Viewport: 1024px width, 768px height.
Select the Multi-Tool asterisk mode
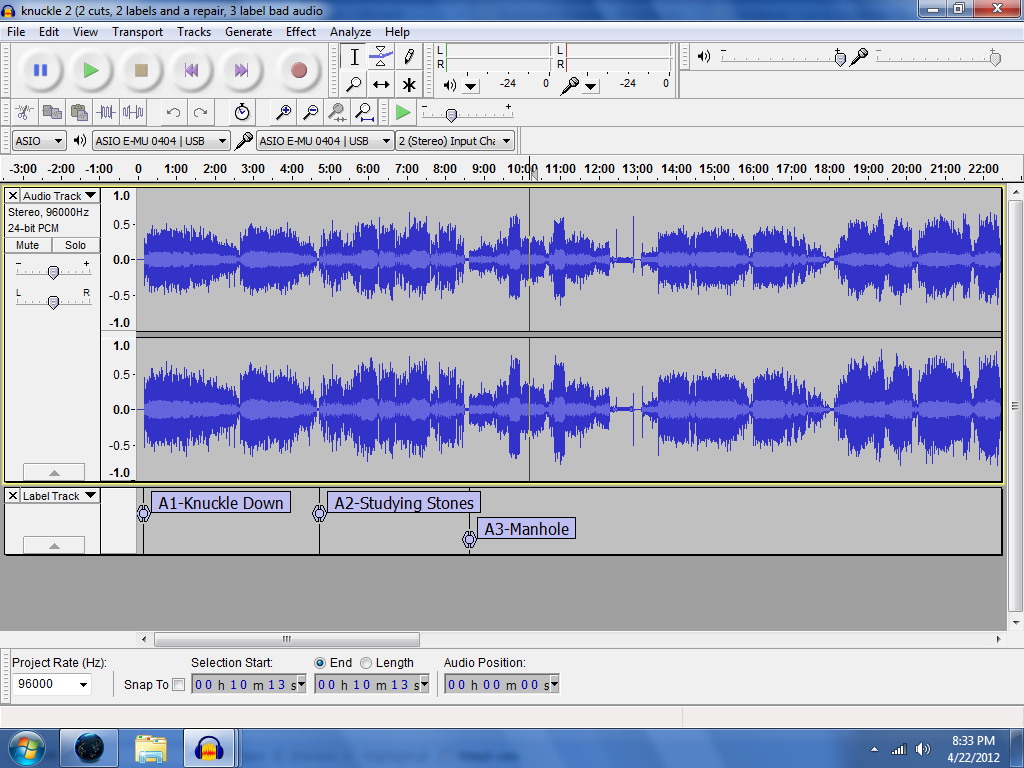coord(409,84)
